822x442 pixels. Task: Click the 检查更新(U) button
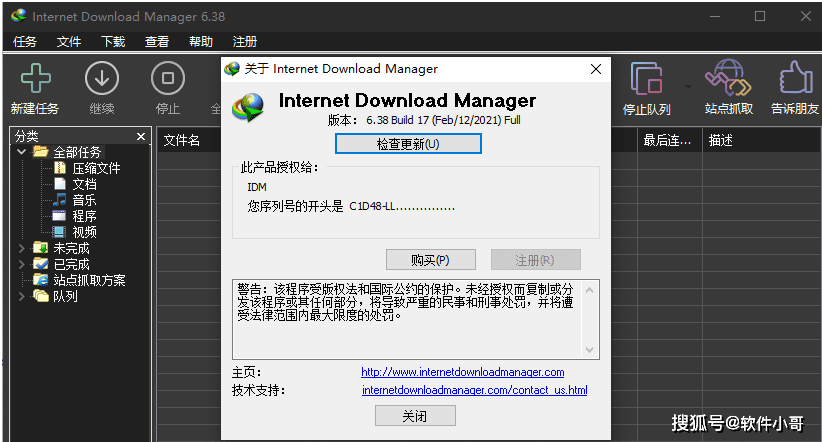point(408,144)
